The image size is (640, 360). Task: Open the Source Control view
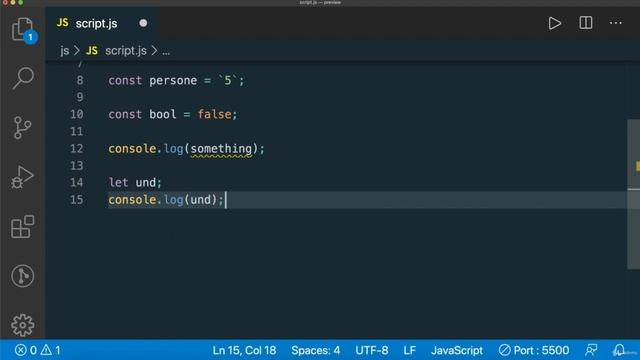pos(22,128)
